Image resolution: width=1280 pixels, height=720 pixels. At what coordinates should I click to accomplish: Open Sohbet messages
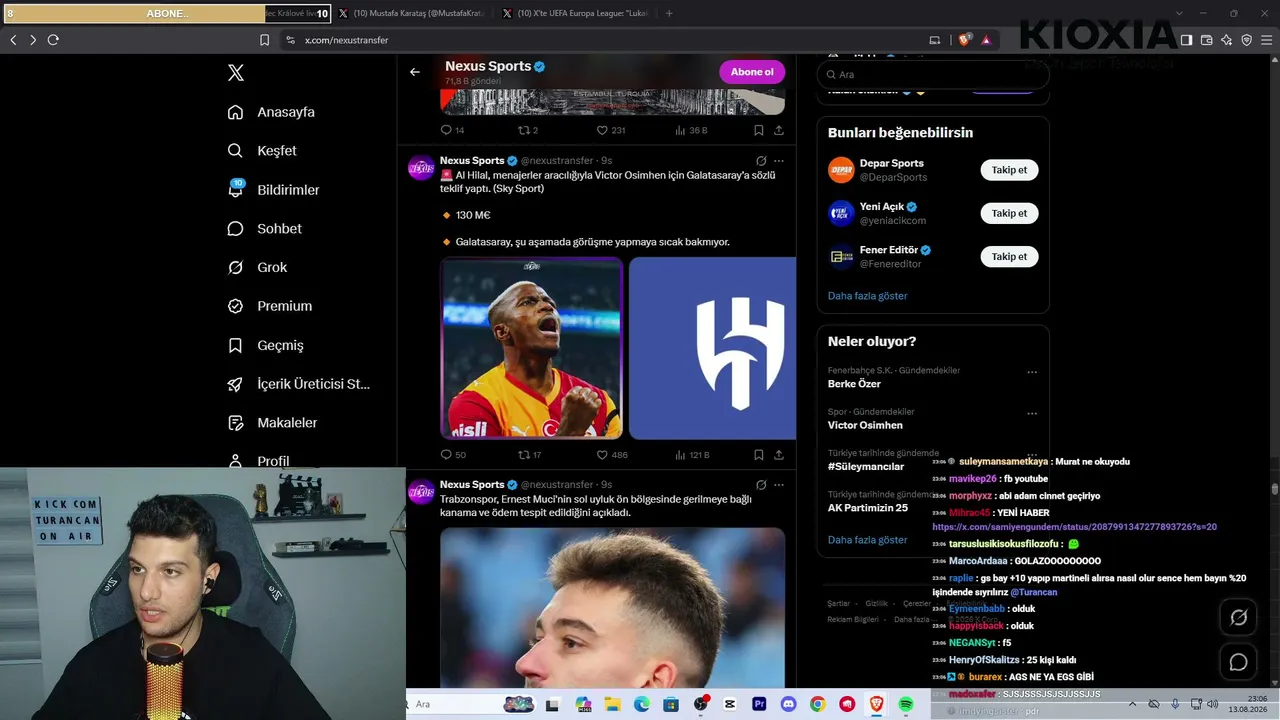tap(264, 229)
